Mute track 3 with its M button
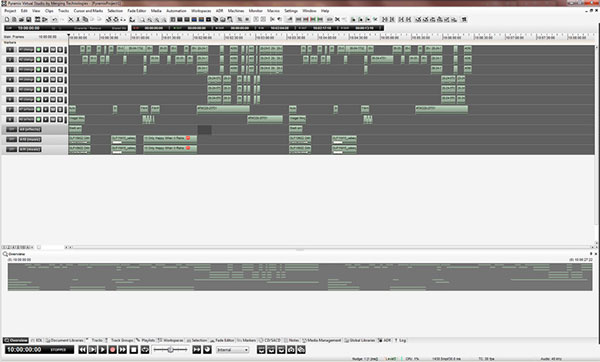600x362 pixels. coord(53,70)
